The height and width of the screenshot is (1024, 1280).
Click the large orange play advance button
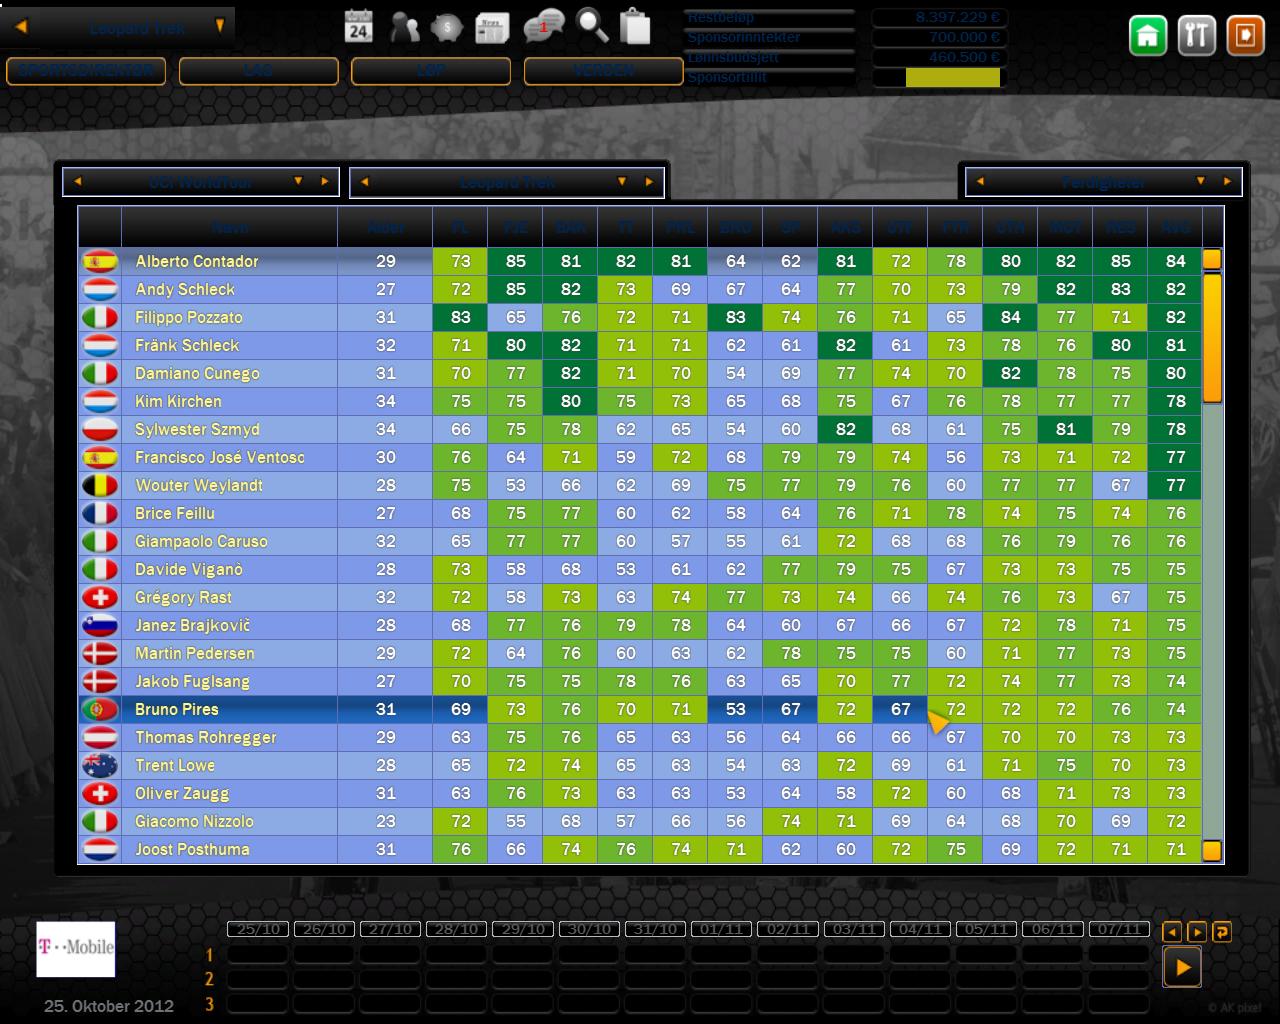(1182, 967)
